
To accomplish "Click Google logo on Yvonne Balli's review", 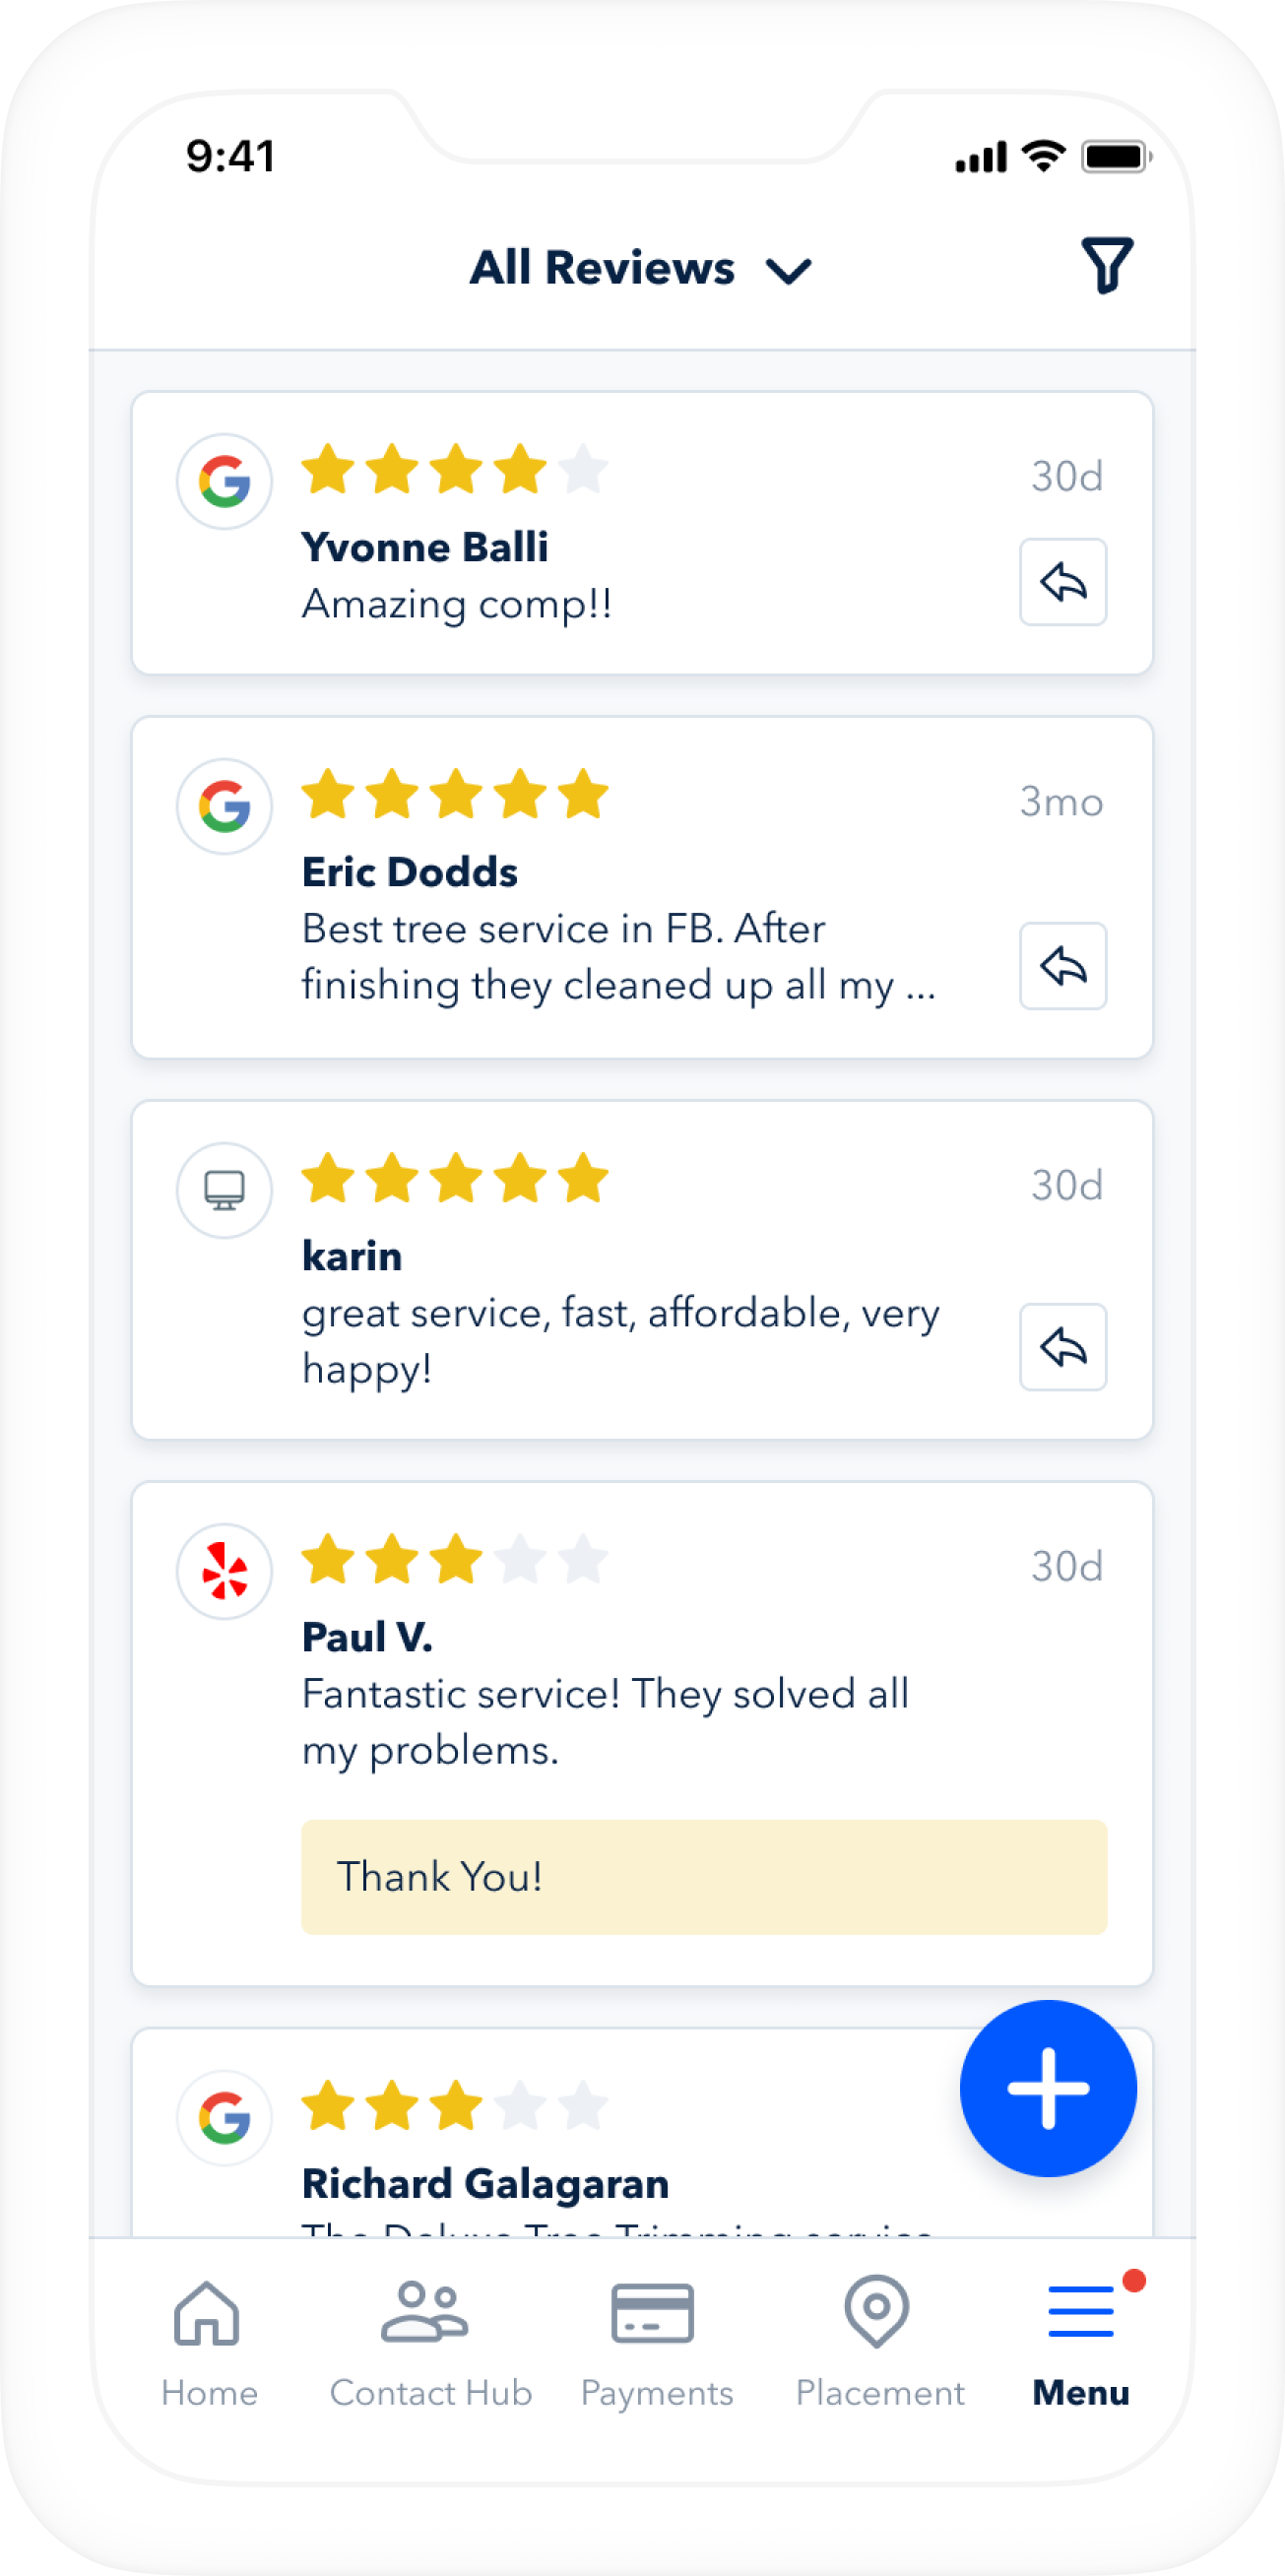I will coord(224,481).
